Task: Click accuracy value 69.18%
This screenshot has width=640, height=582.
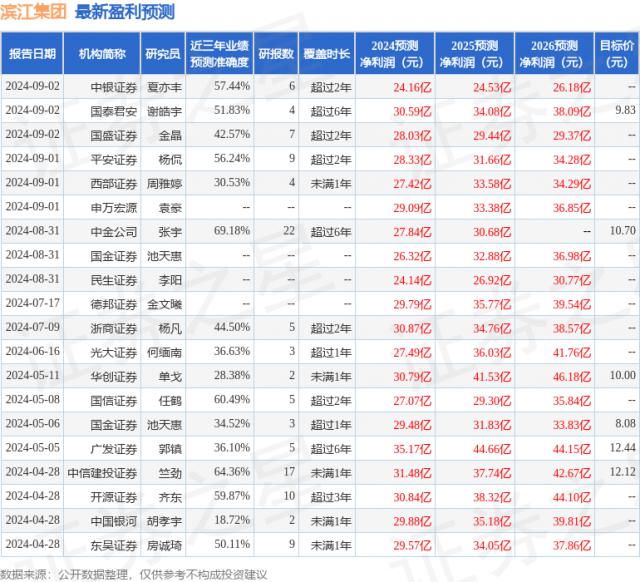Action: [232, 230]
